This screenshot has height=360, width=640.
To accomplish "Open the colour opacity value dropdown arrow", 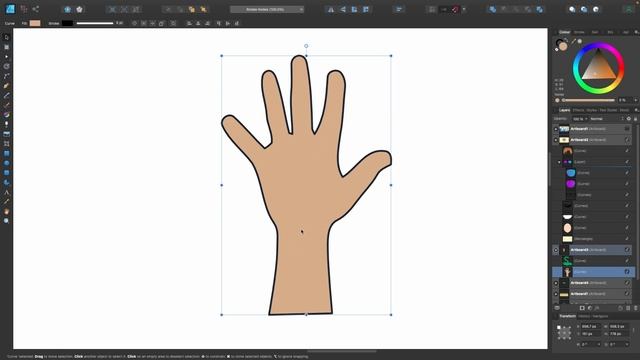I will coord(635,100).
